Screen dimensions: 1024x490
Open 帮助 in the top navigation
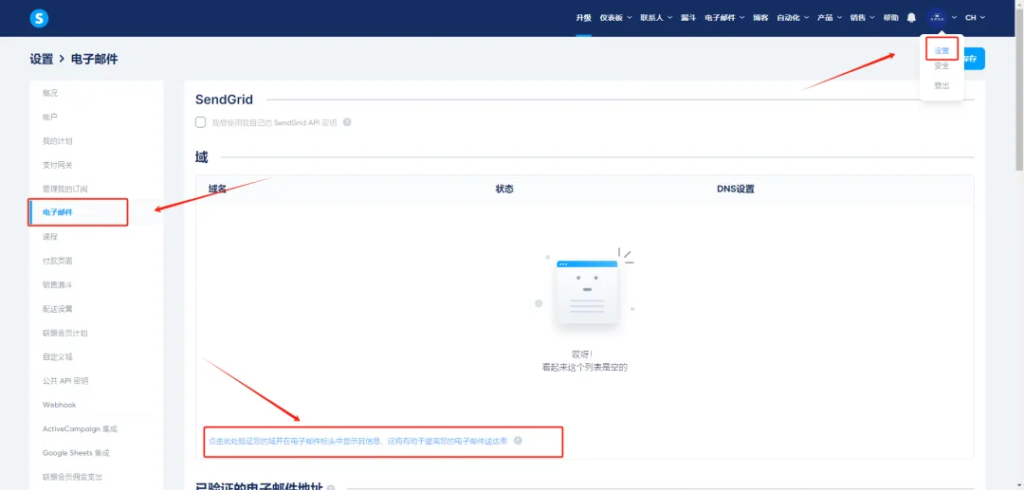click(x=891, y=18)
